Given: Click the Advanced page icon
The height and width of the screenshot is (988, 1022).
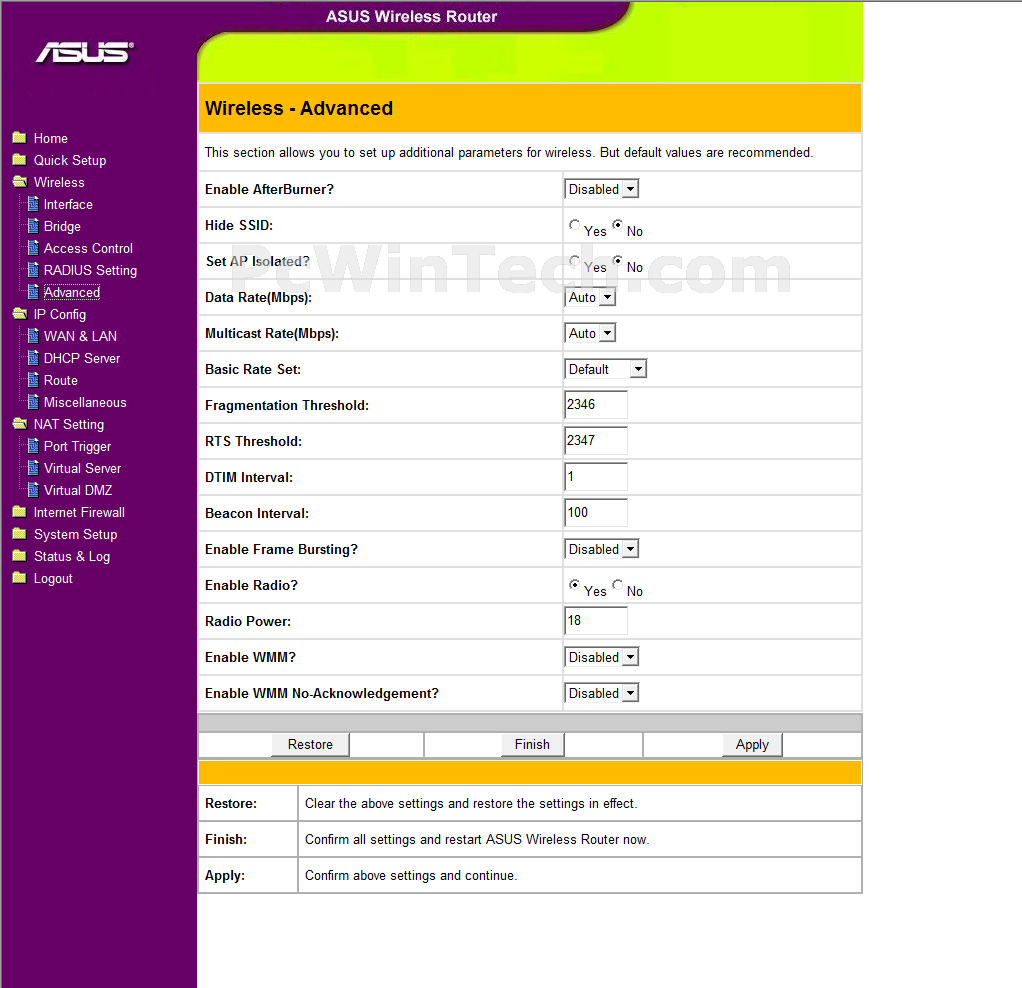Looking at the screenshot, I should [33, 292].
